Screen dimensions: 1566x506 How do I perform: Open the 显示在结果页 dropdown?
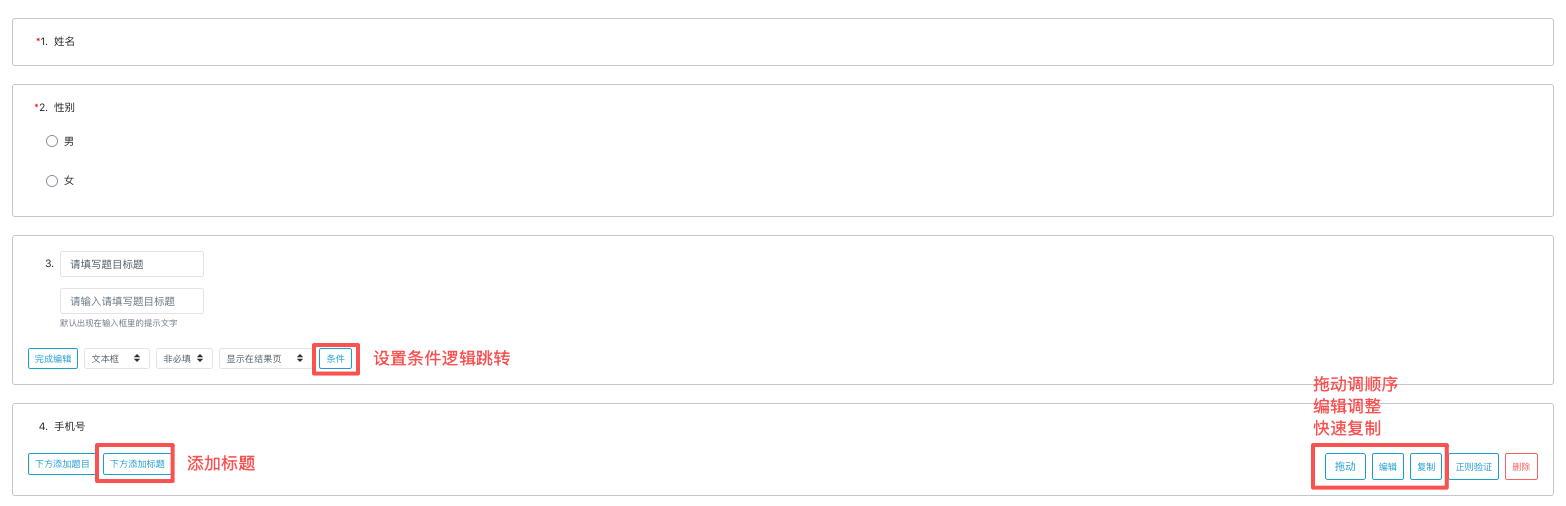(x=265, y=358)
